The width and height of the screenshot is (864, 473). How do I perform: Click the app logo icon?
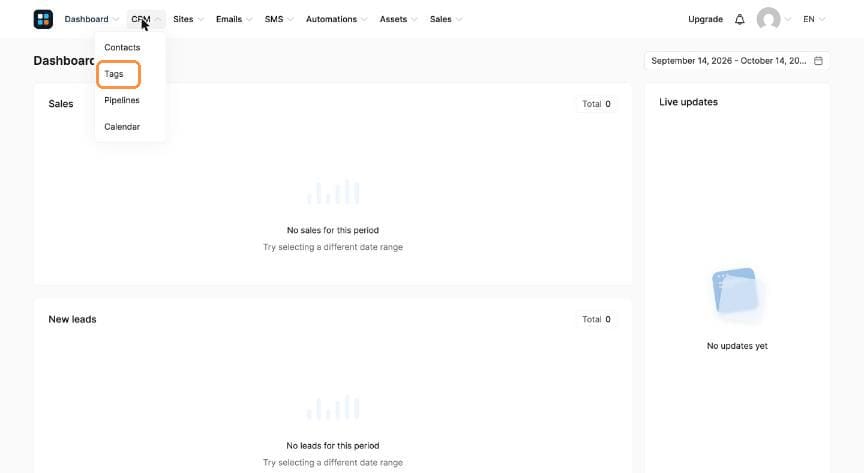pos(43,19)
